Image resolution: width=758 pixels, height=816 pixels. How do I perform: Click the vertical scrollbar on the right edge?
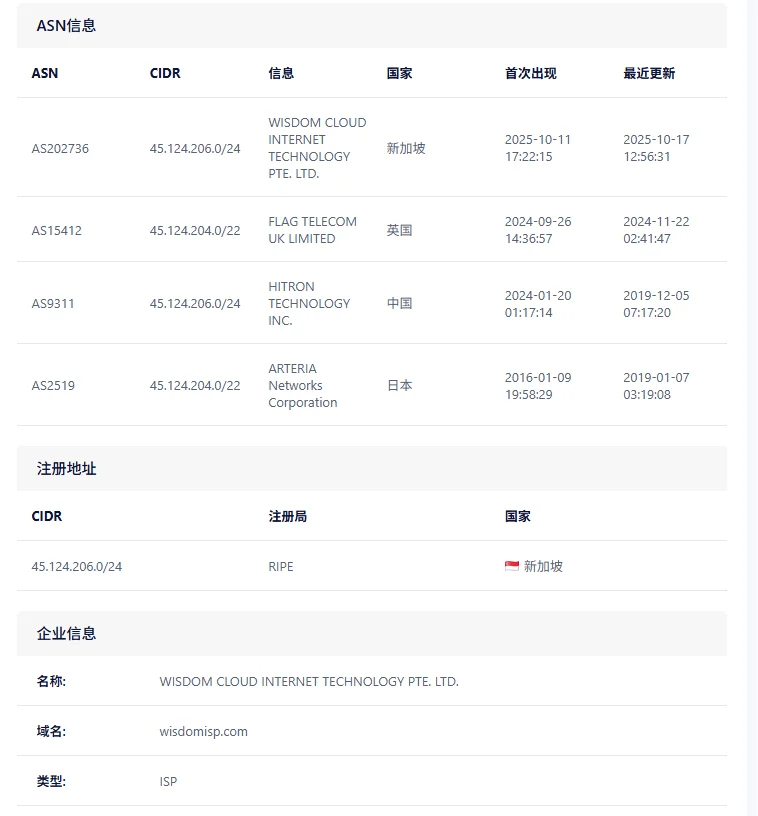click(x=752, y=400)
